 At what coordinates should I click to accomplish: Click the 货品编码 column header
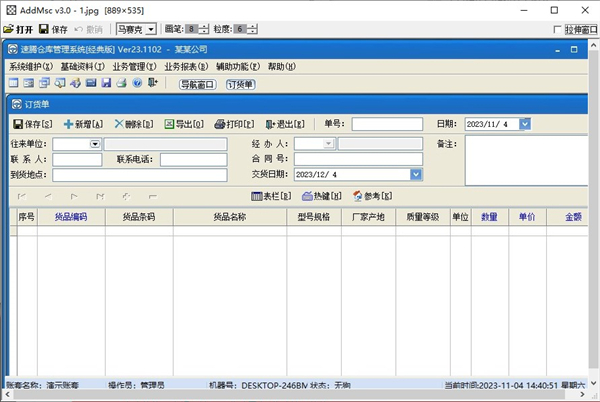[x=71, y=217]
